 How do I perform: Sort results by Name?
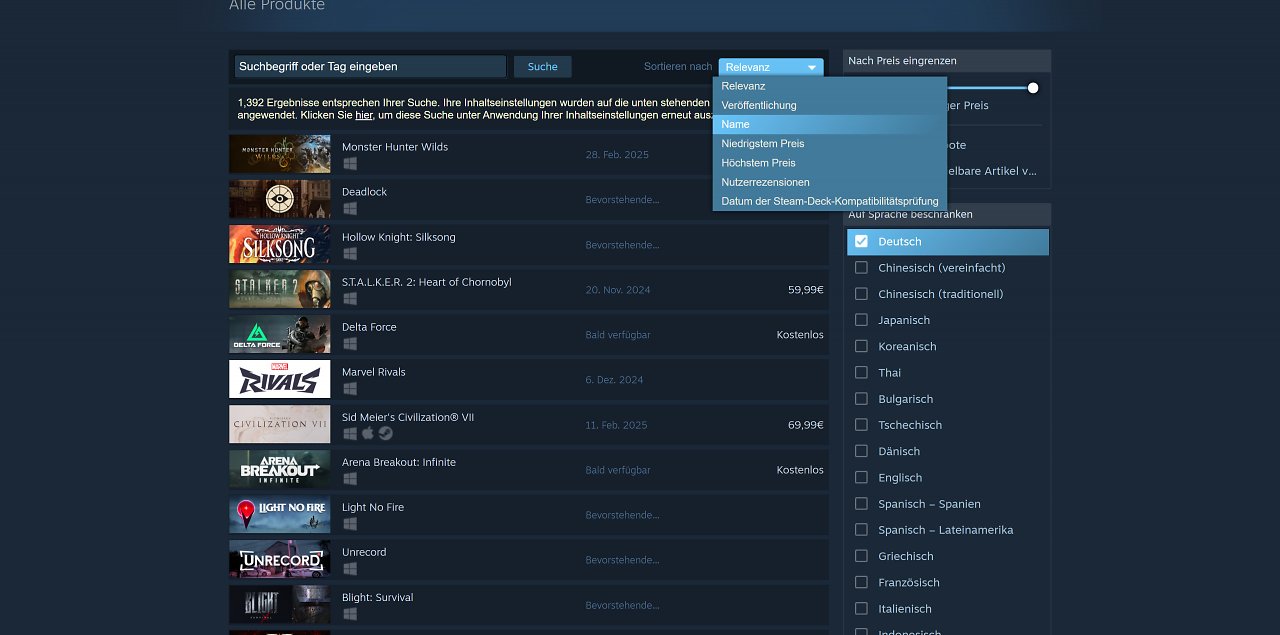pyautogui.click(x=830, y=124)
